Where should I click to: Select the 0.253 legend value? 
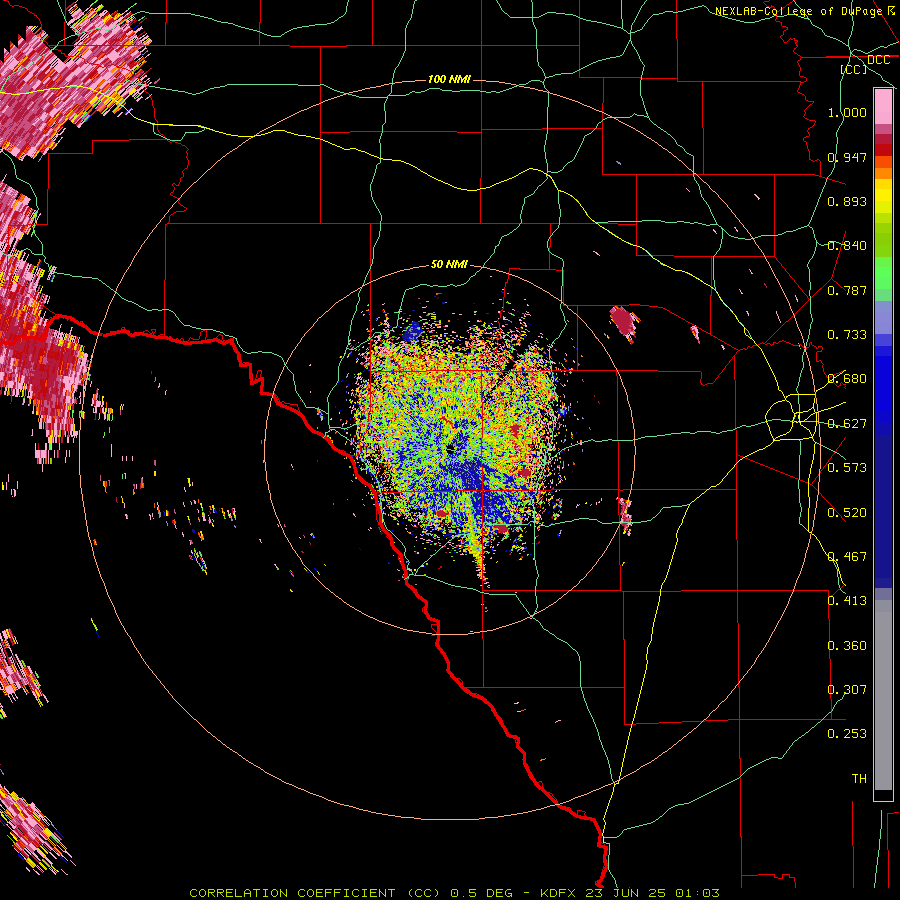847,734
